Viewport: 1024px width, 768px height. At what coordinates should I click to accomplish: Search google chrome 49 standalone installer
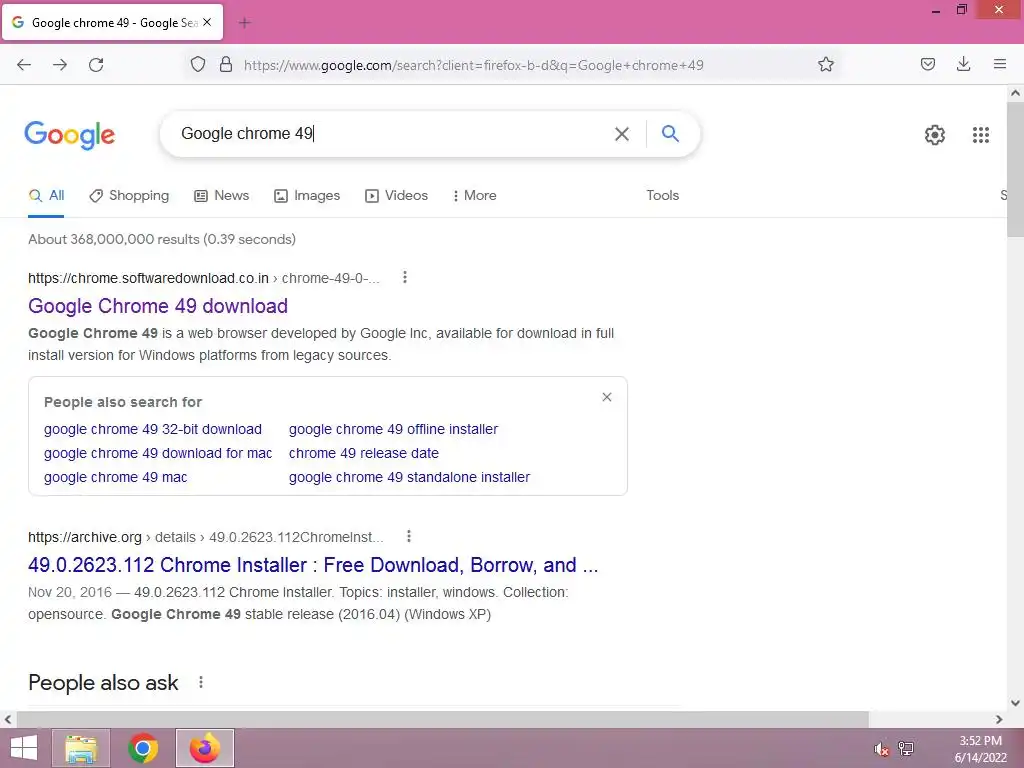point(409,477)
